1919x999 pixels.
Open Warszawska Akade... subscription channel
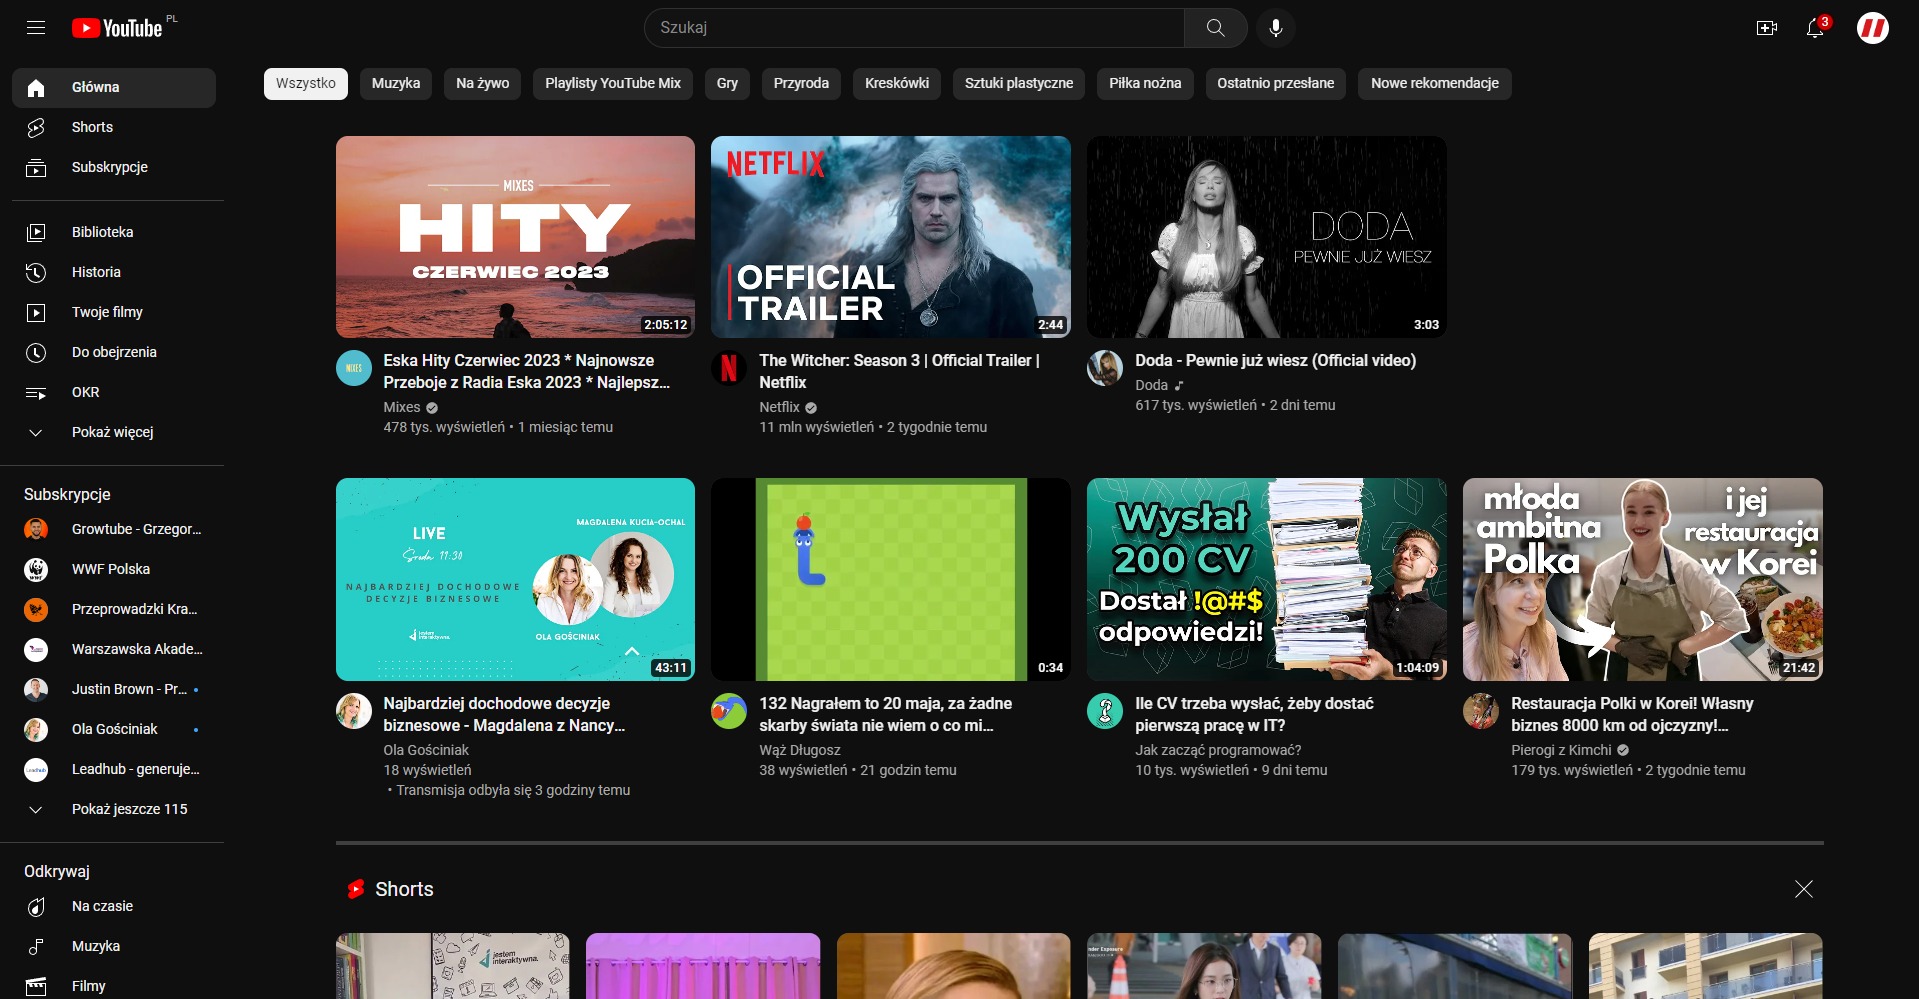pyautogui.click(x=114, y=649)
